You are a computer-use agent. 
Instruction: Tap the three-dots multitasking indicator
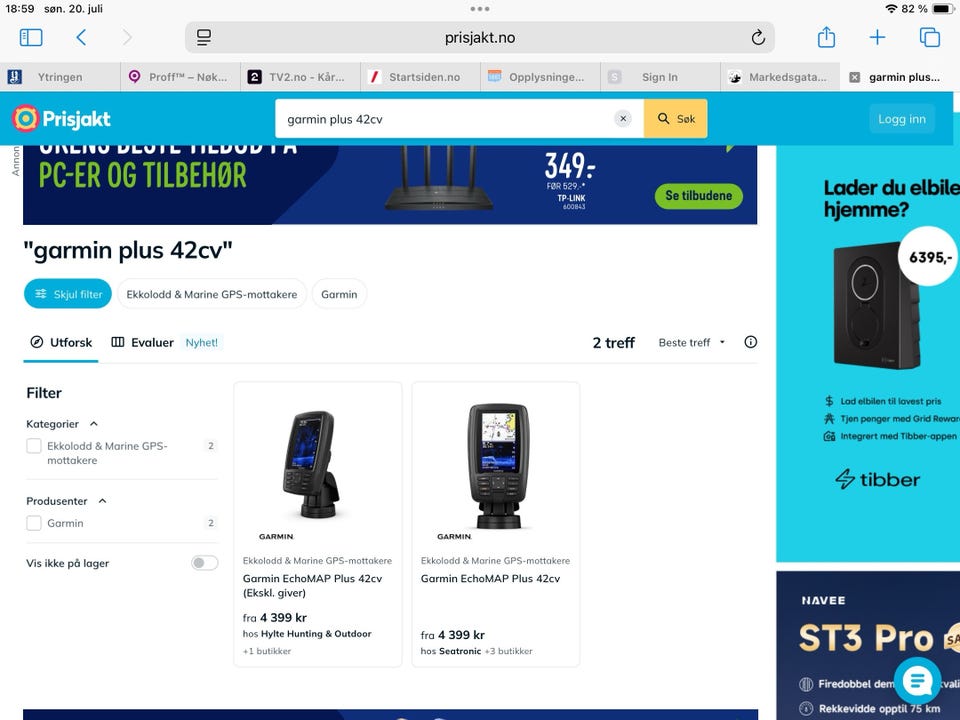479,9
